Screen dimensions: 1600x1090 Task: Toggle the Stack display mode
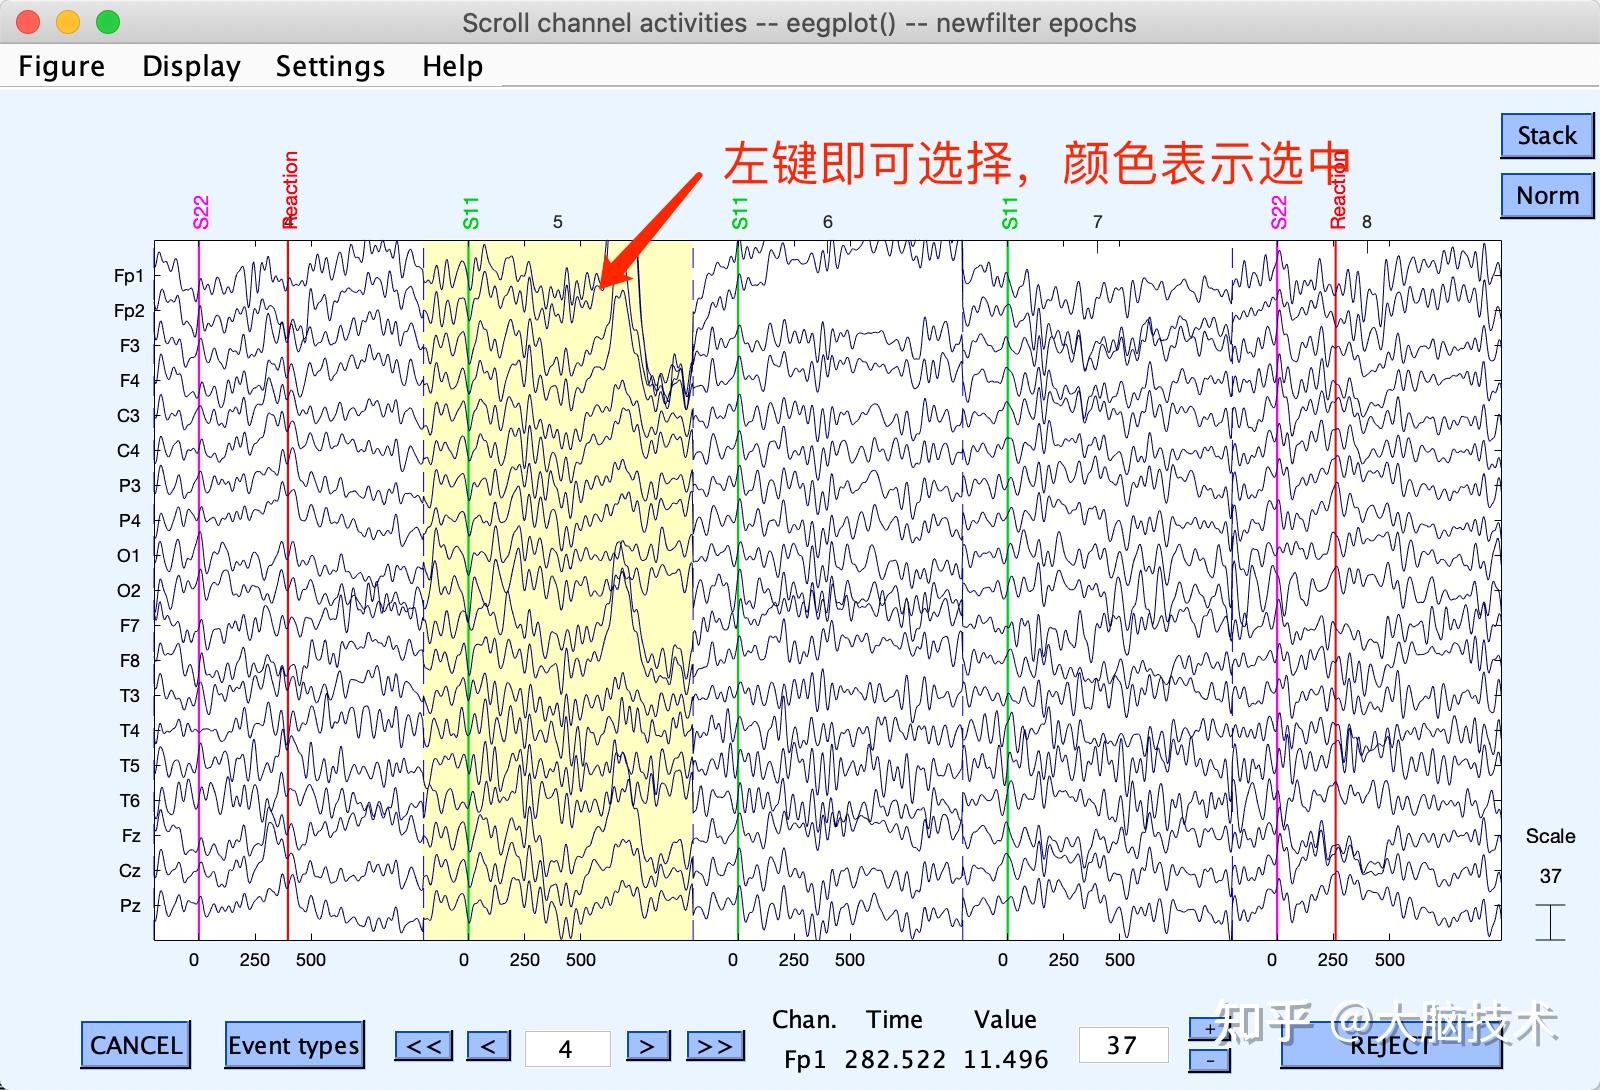click(1546, 135)
